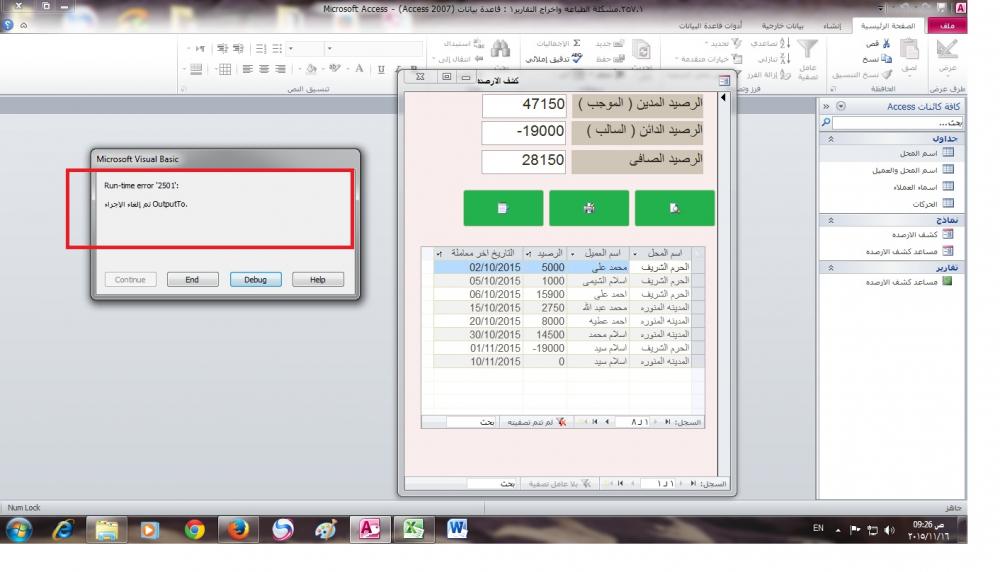Click the binoculars Find icon
The height and width of the screenshot is (572, 1000).
pyautogui.click(x=500, y=50)
